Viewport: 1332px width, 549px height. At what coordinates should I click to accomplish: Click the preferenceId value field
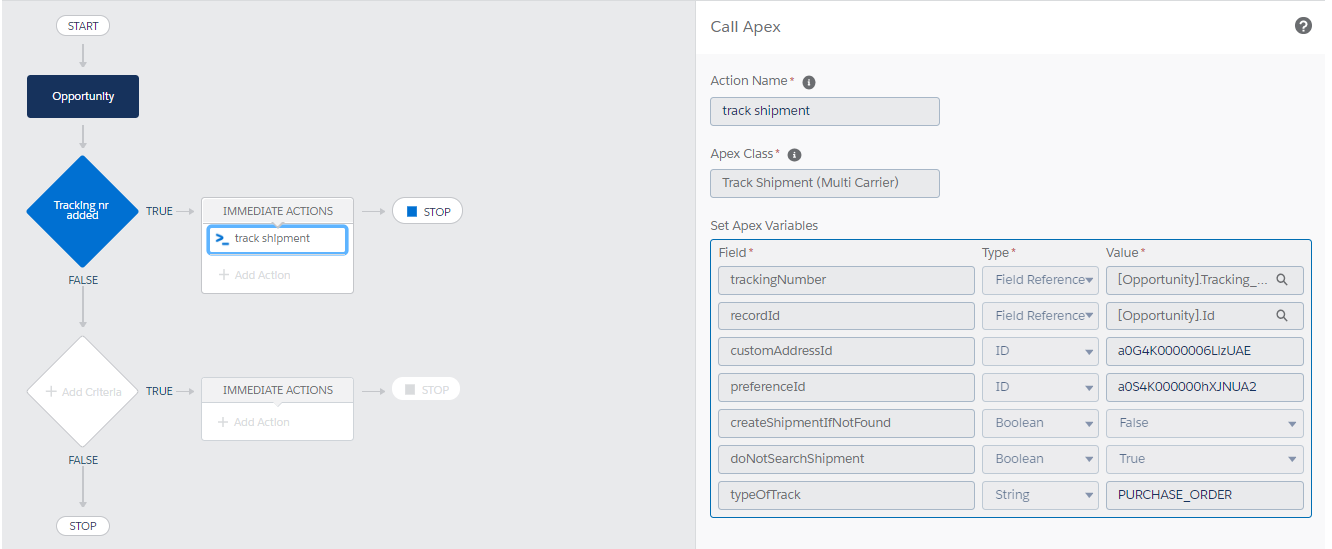pyautogui.click(x=1204, y=387)
